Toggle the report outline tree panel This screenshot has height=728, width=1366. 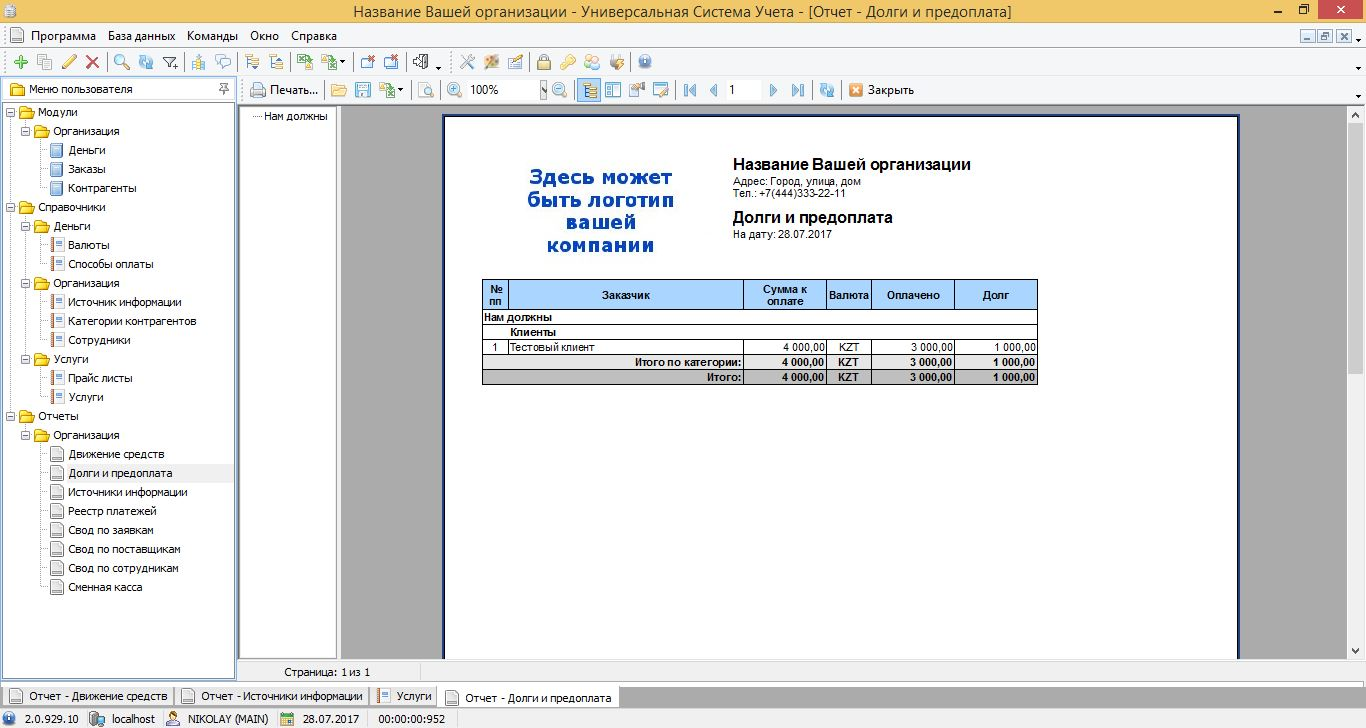pyautogui.click(x=589, y=90)
